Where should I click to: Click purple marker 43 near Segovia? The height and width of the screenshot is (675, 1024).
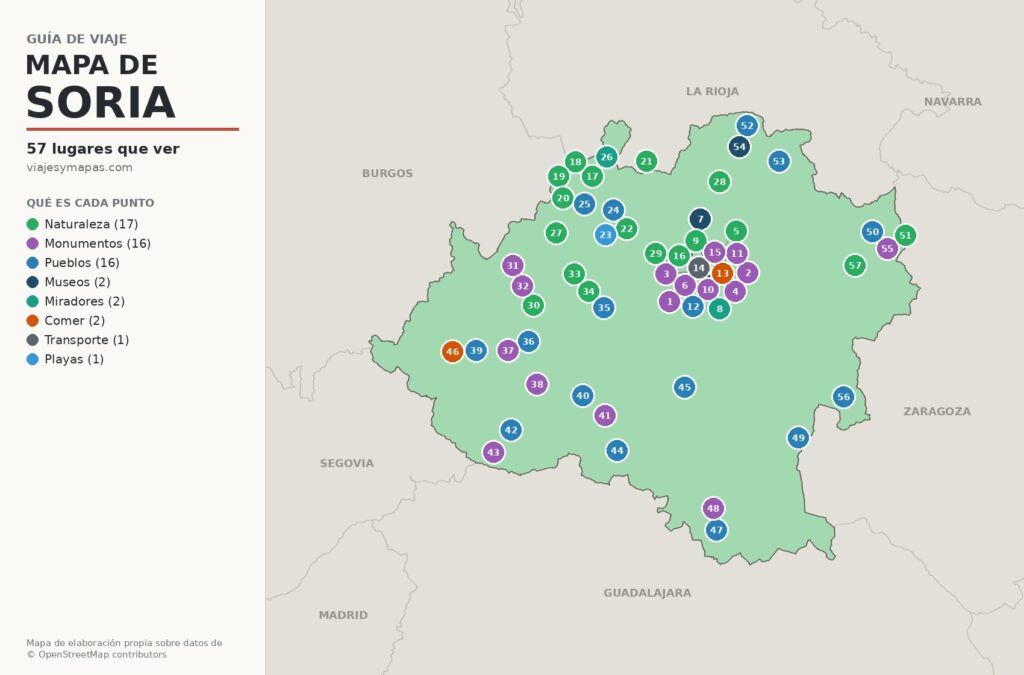[x=494, y=452]
